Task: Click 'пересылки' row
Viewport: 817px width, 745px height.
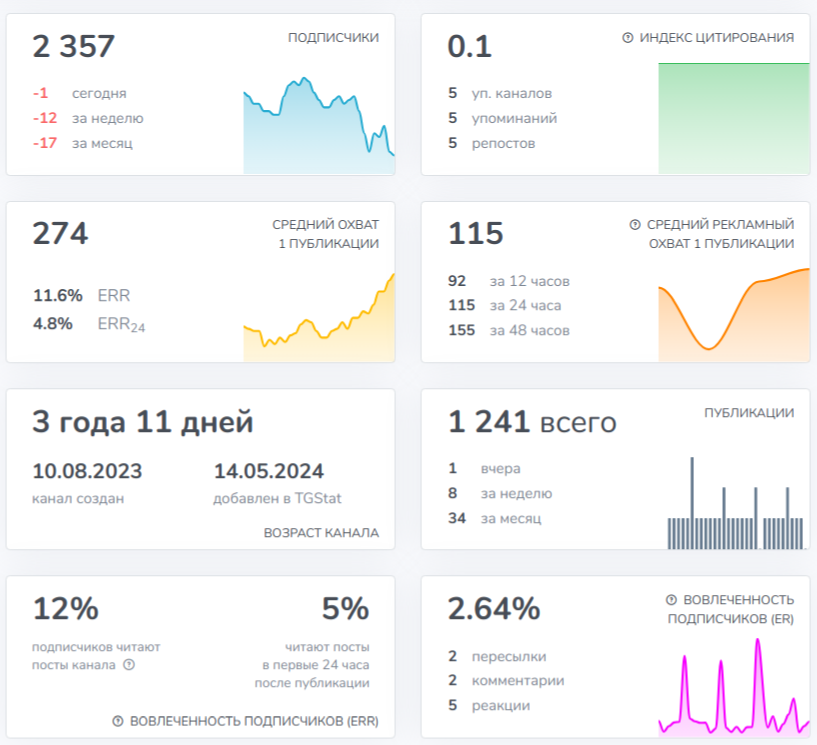Action: coord(497,656)
